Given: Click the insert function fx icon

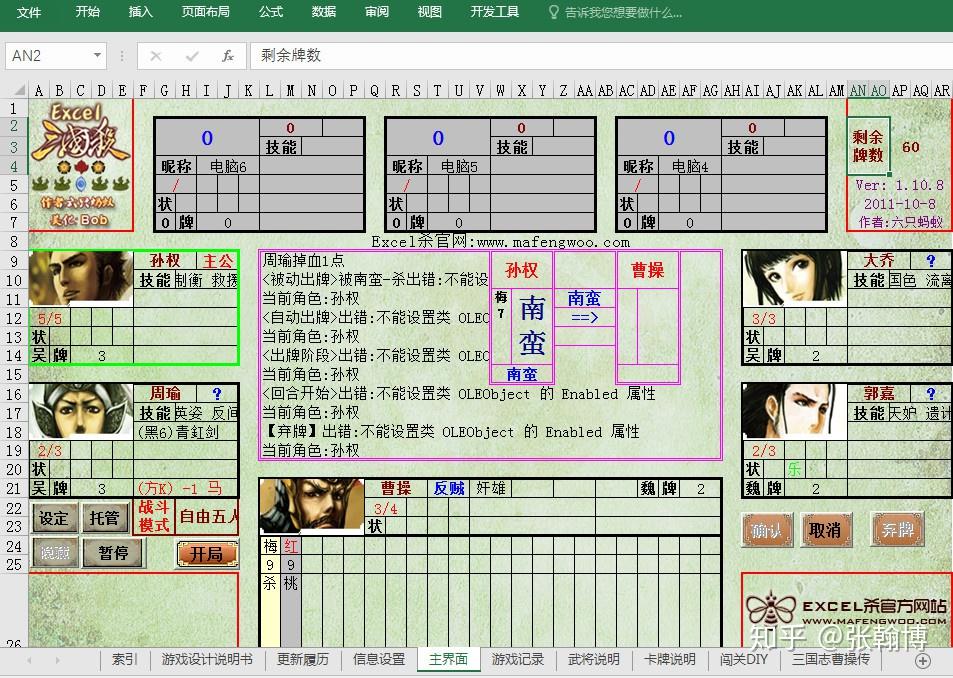Looking at the screenshot, I should point(228,56).
